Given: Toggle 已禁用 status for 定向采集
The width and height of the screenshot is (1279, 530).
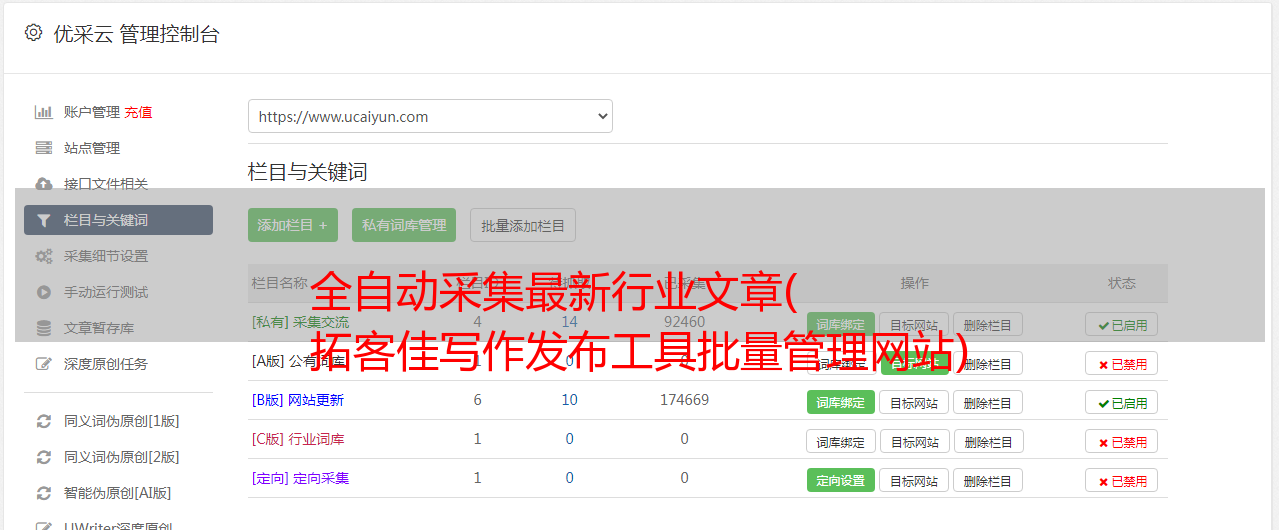Looking at the screenshot, I should (1122, 481).
